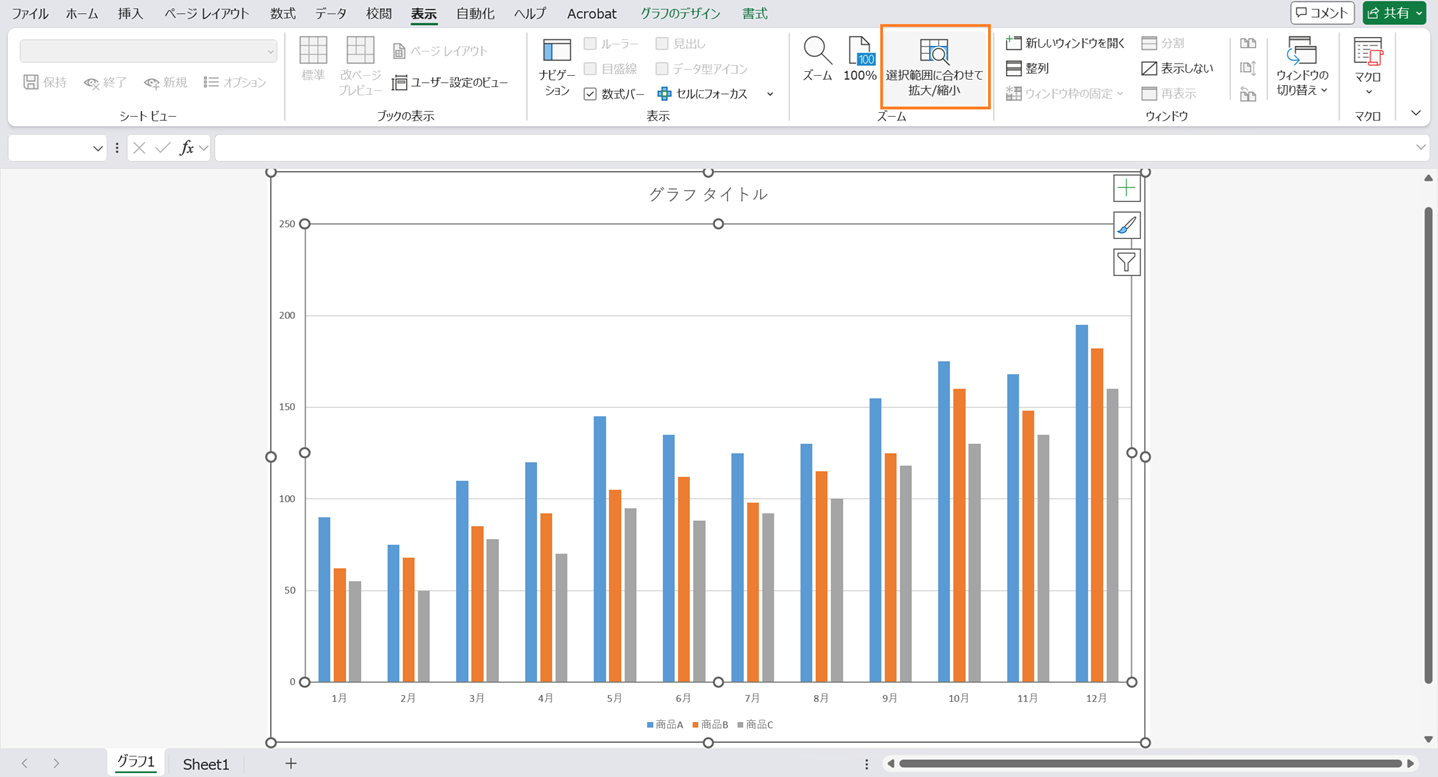Click 整列 arrange windows
Image resolution: width=1438 pixels, height=777 pixels.
tap(1027, 68)
